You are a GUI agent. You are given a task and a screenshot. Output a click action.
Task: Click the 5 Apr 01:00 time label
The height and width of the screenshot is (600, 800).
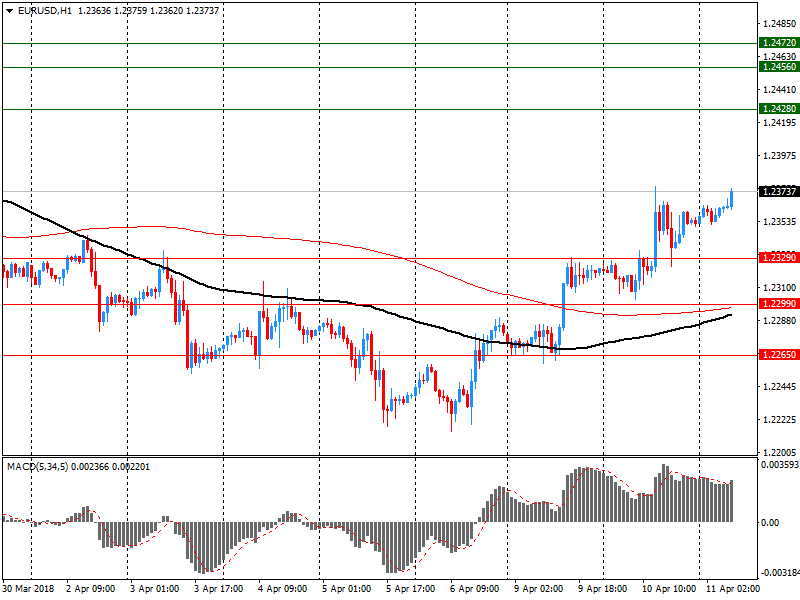point(346,589)
